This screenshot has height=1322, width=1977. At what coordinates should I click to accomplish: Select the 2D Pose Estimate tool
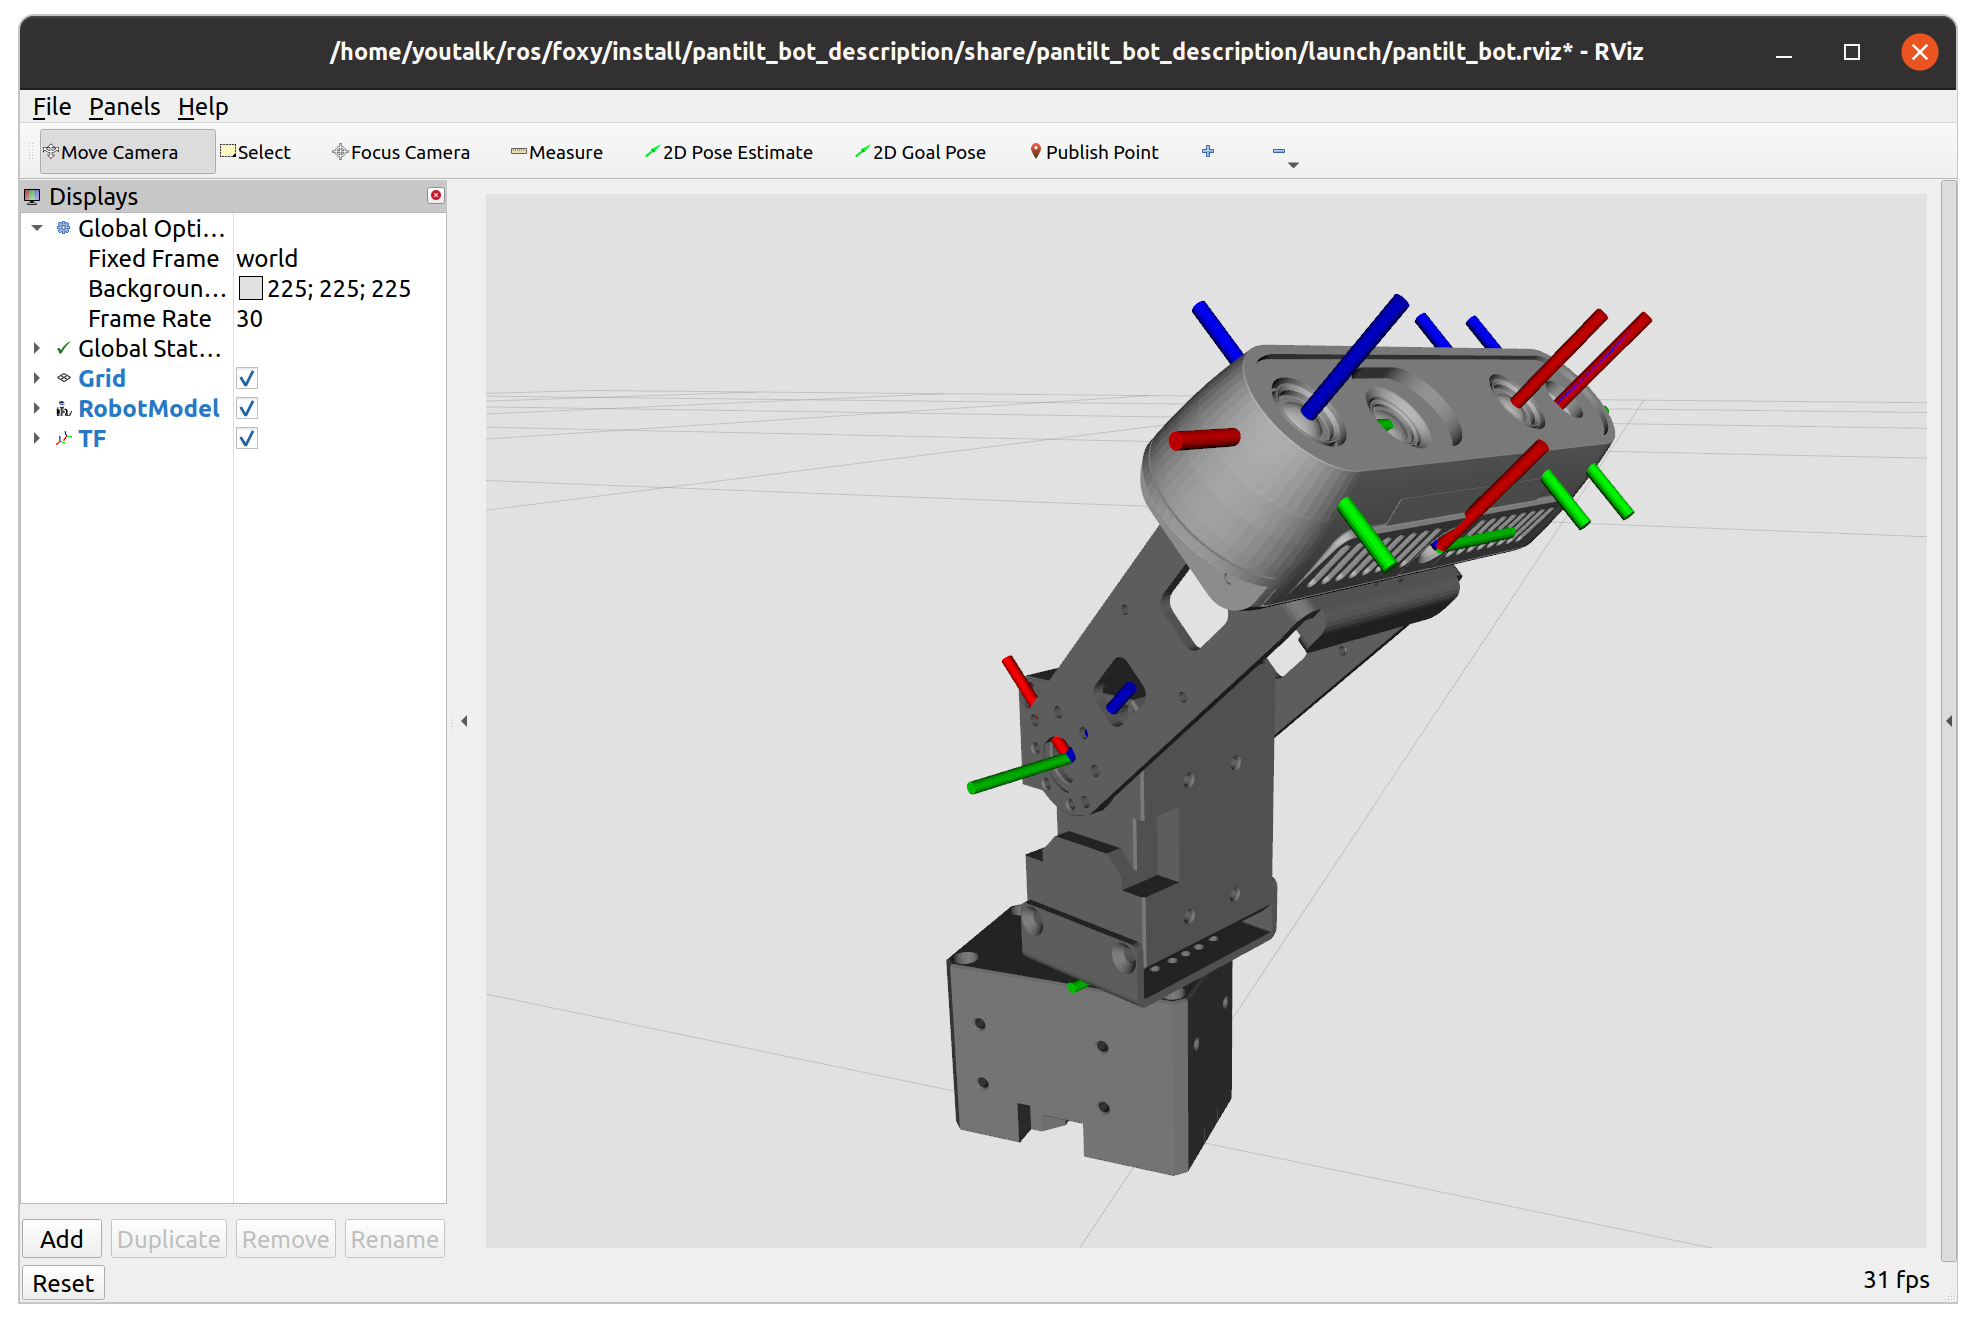pos(729,151)
